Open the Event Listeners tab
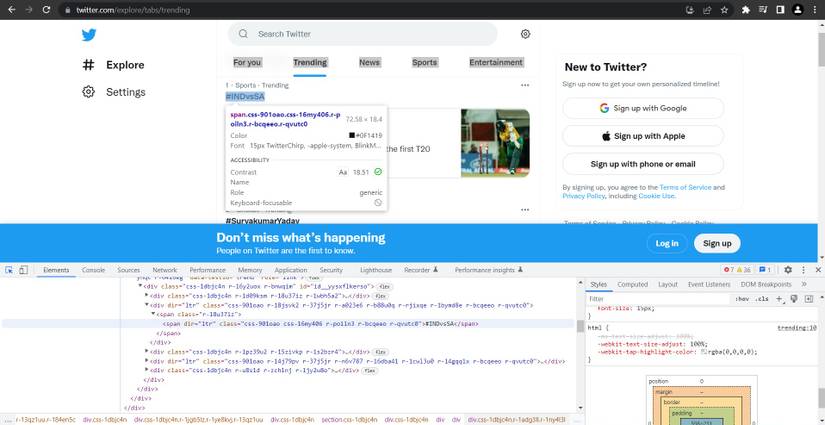The height and width of the screenshot is (425, 825). tap(709, 284)
